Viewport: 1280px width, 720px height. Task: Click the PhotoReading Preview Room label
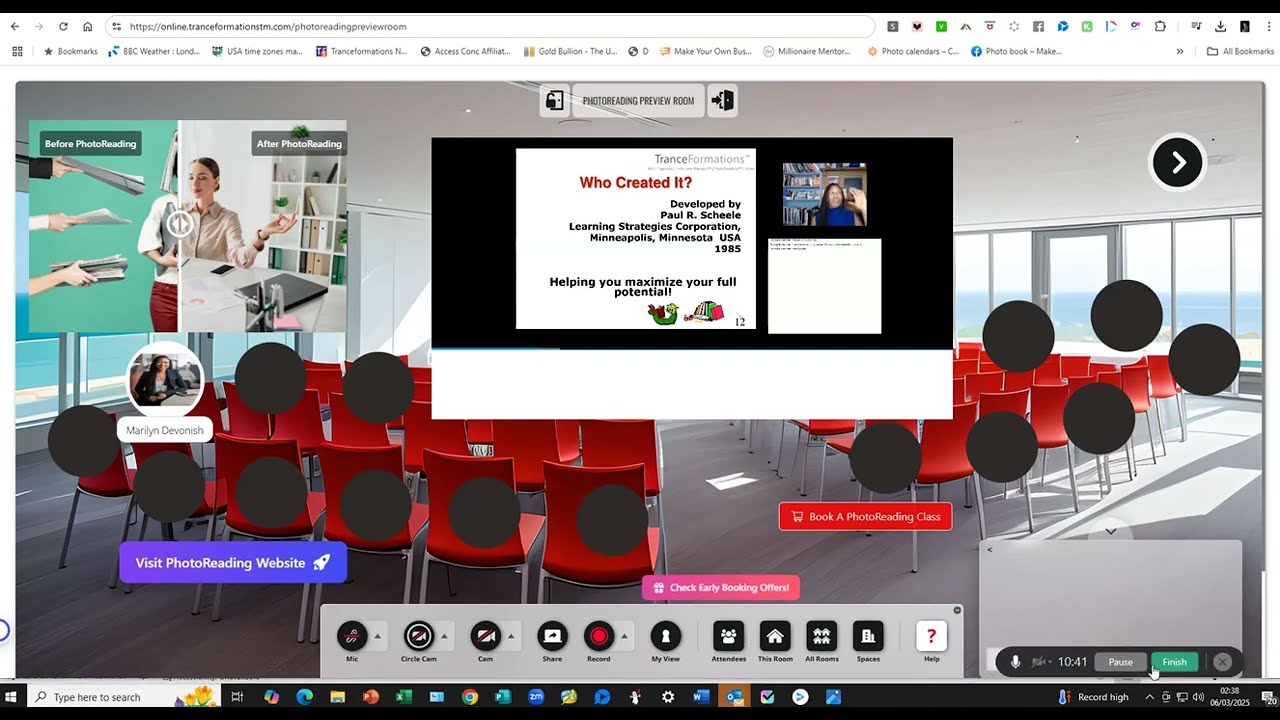tap(638, 101)
